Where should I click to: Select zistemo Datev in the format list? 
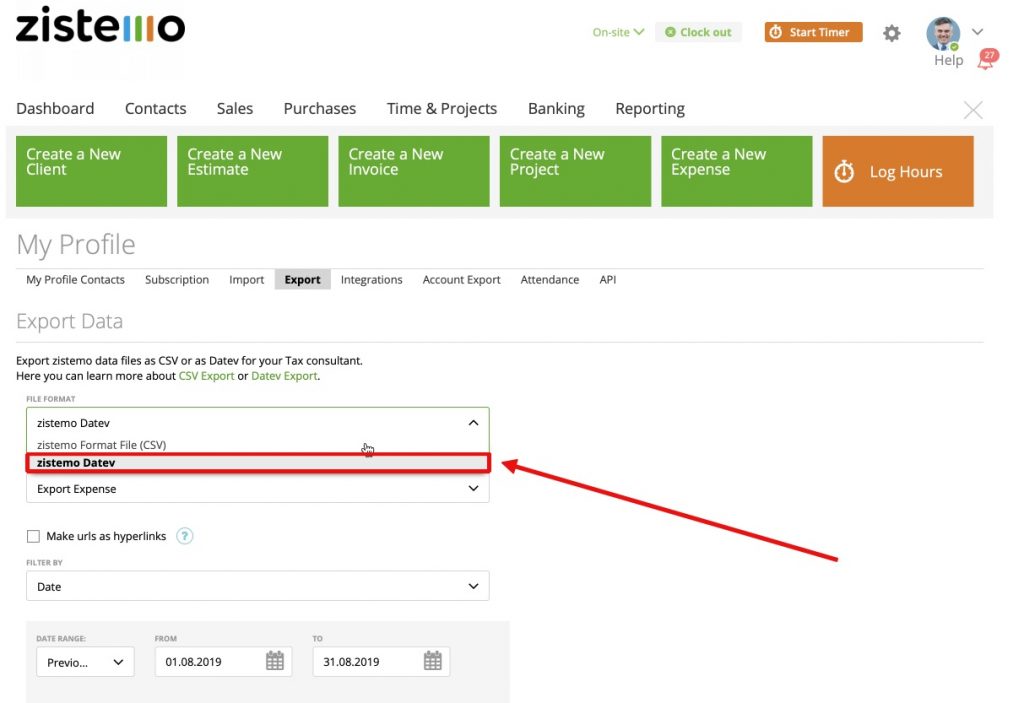[257, 462]
